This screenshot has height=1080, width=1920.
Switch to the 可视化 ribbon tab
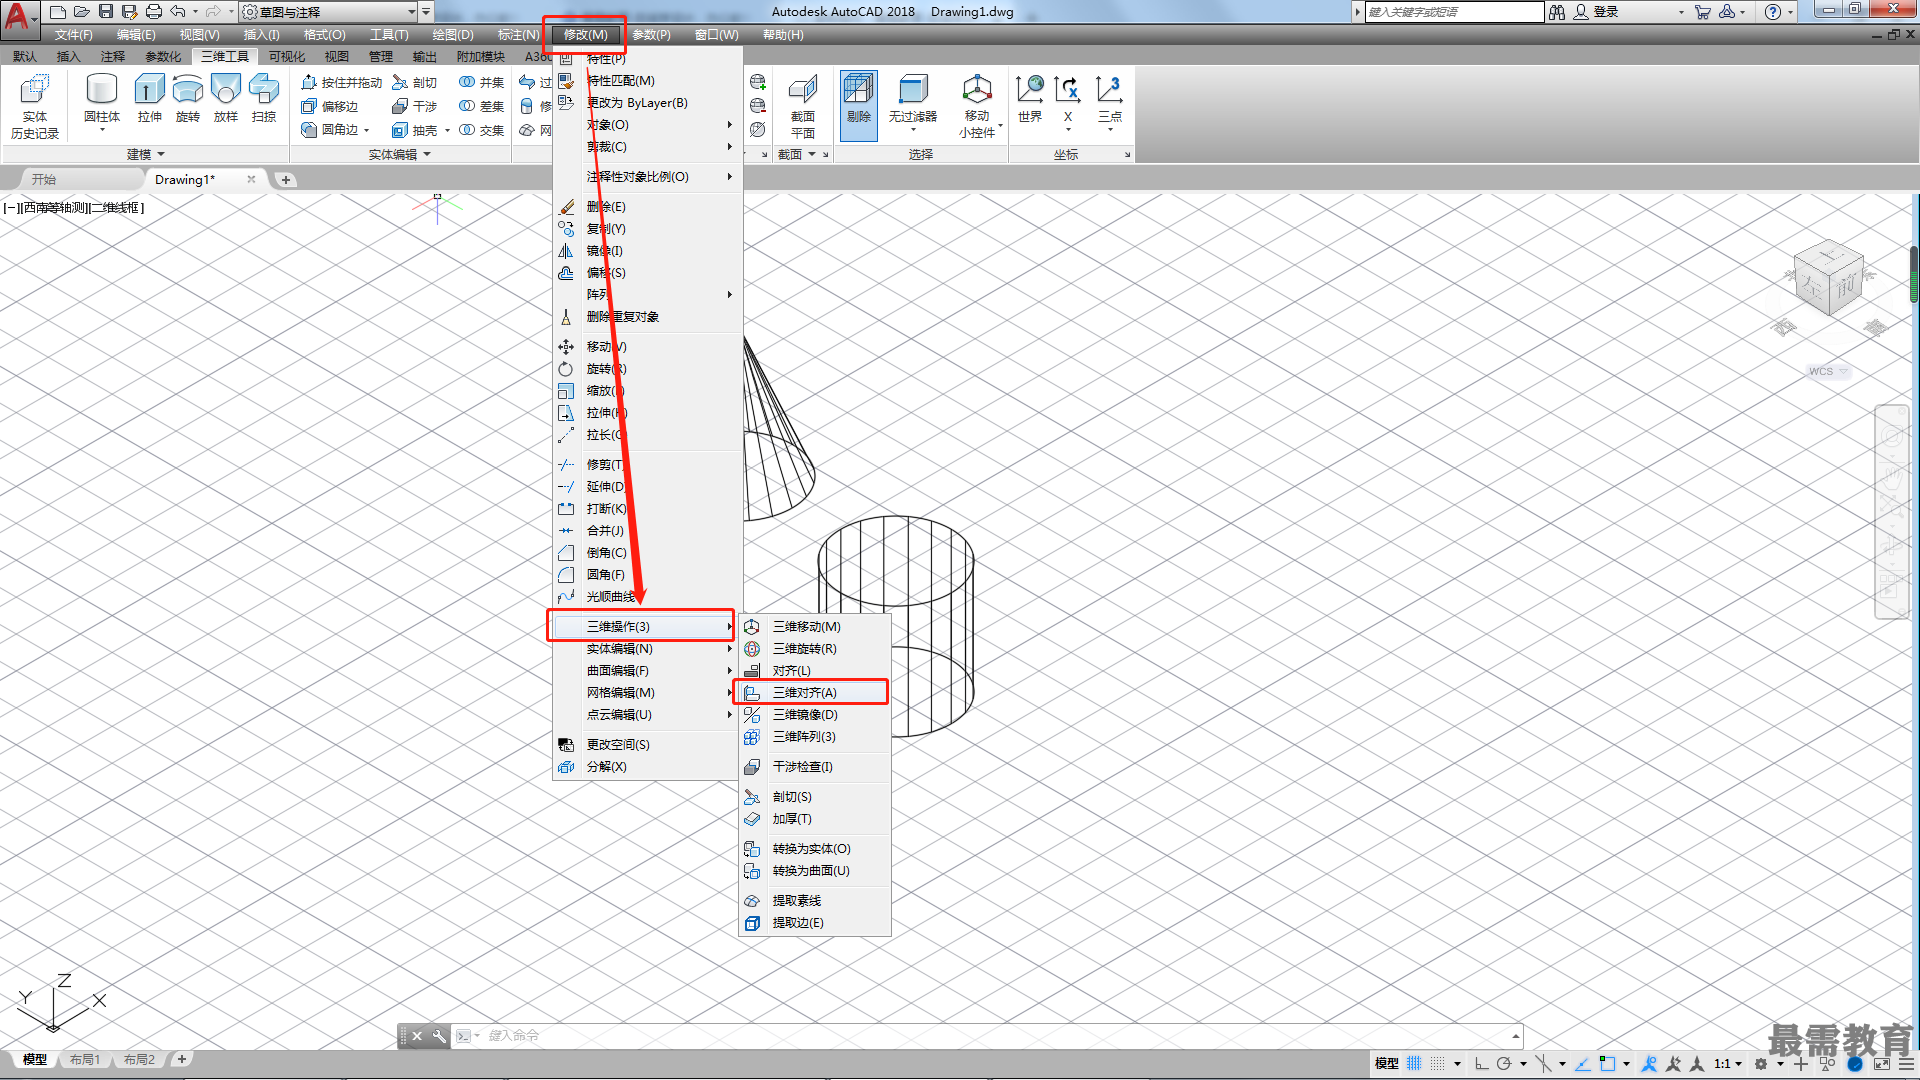[287, 56]
